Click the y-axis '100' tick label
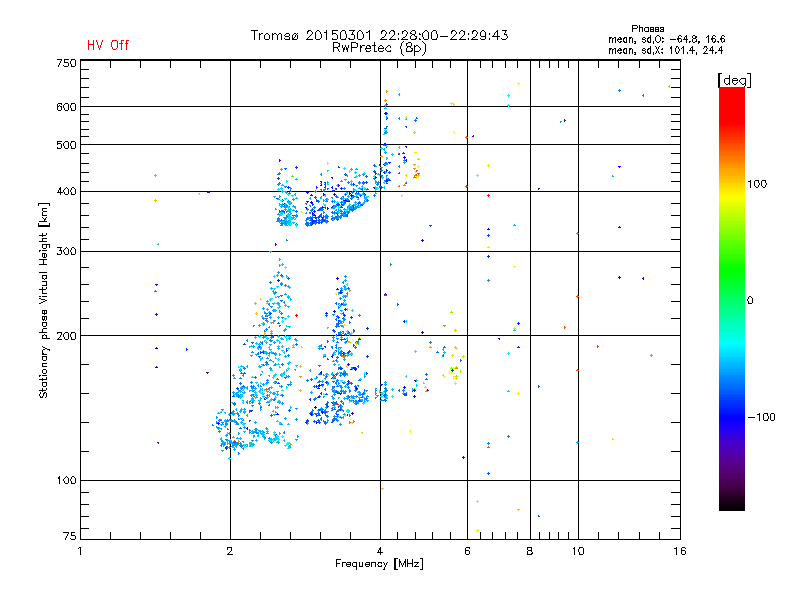This screenshot has width=800, height=600. click(67, 480)
